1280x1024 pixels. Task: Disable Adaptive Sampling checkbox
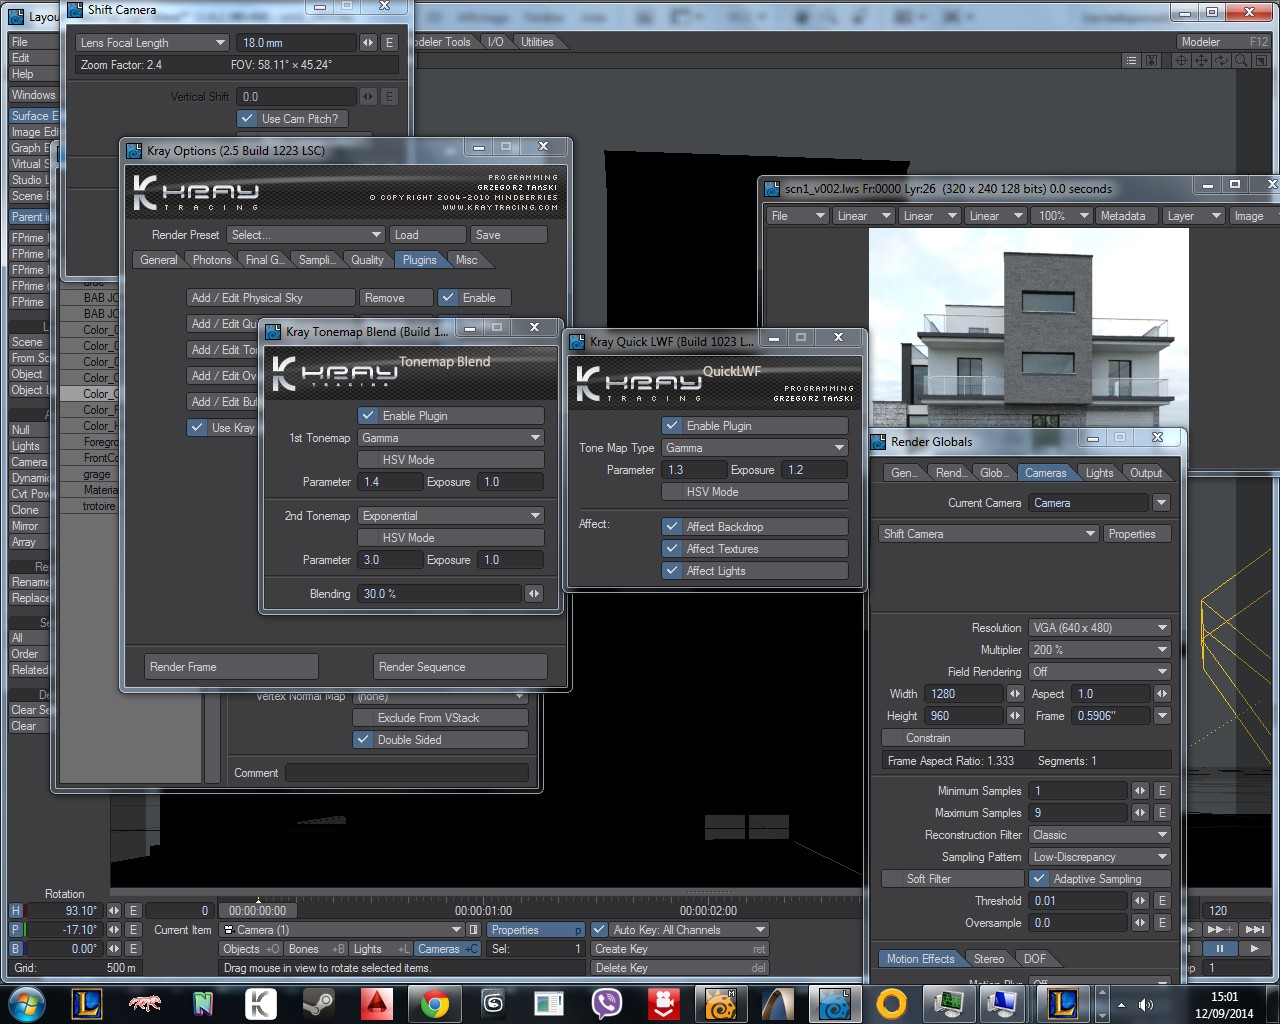(x=1040, y=879)
